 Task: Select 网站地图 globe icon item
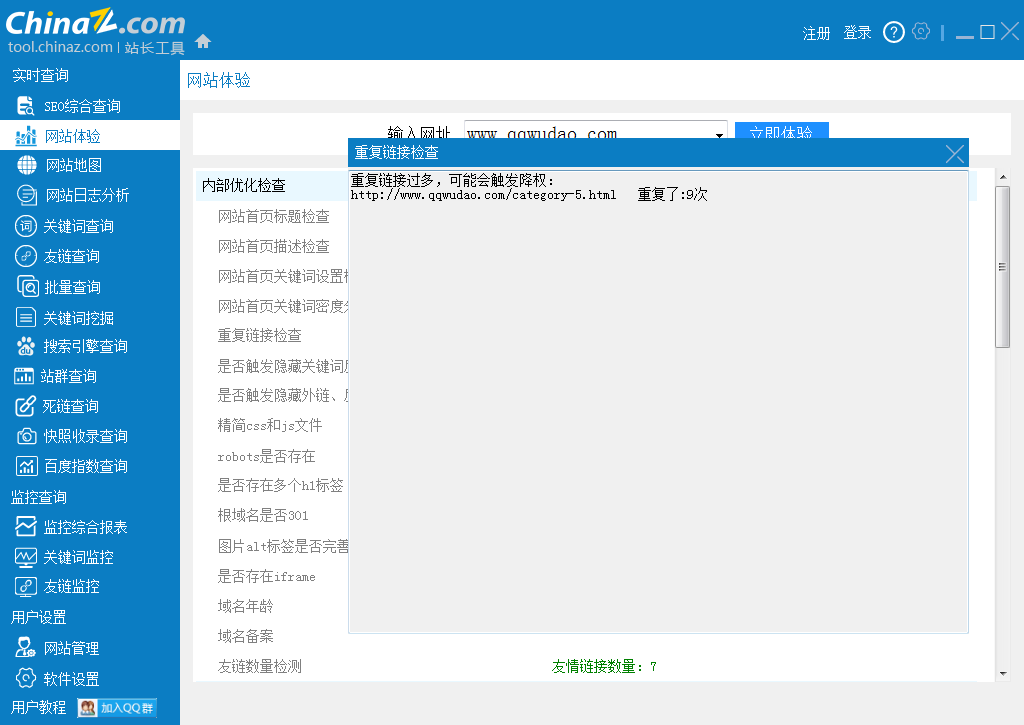(73, 165)
